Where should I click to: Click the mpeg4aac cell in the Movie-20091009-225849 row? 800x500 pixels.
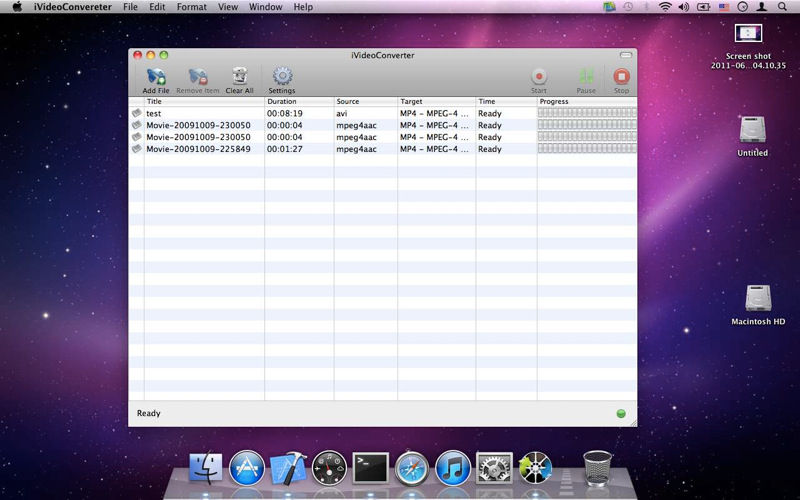pos(357,149)
